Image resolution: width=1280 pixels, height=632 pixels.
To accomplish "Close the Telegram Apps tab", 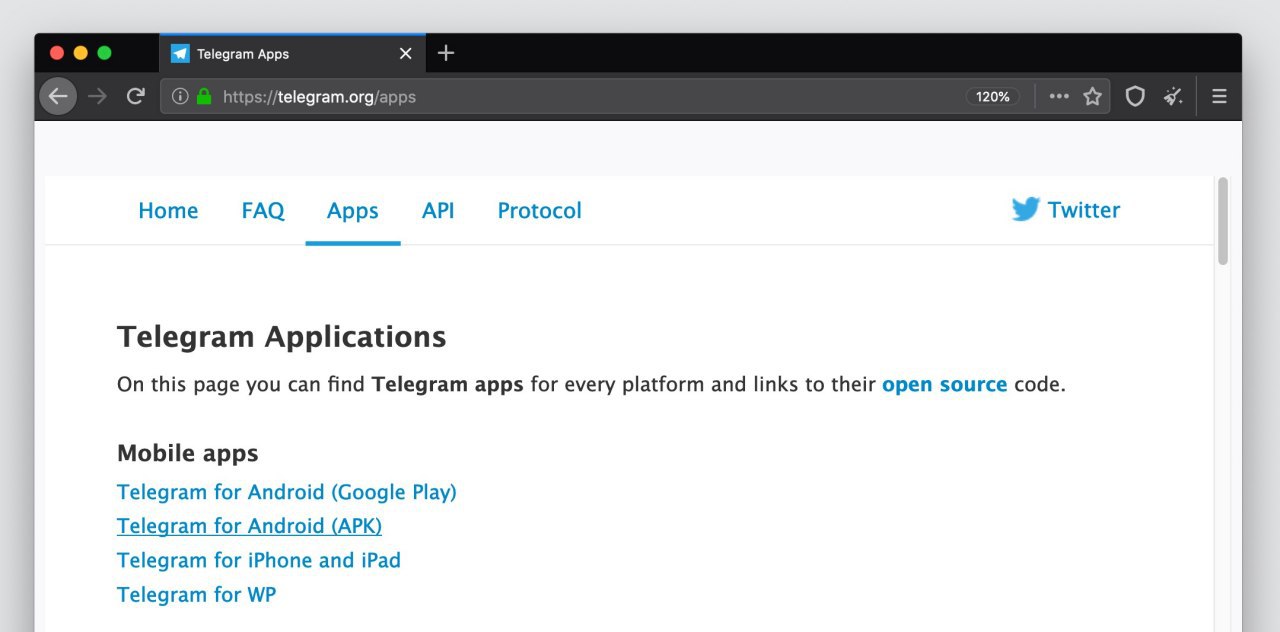I will coord(405,54).
